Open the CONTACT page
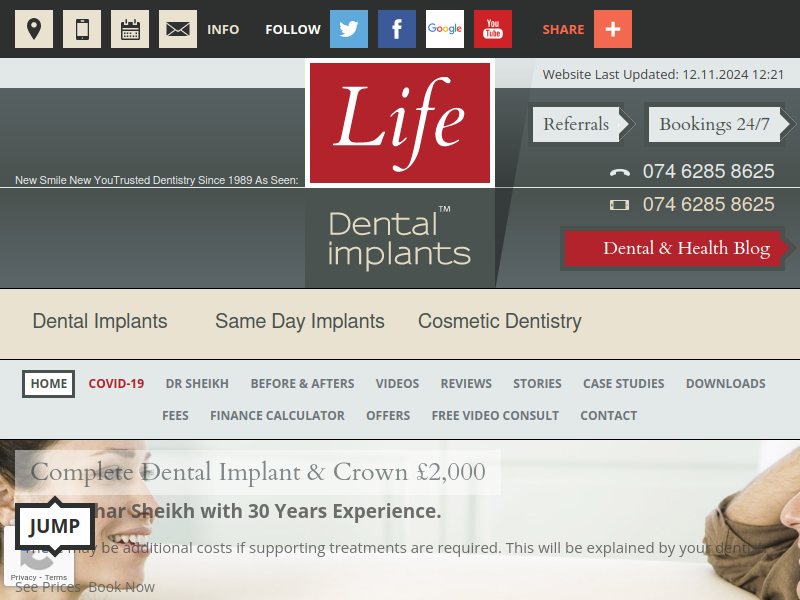The width and height of the screenshot is (800, 600). coord(609,416)
